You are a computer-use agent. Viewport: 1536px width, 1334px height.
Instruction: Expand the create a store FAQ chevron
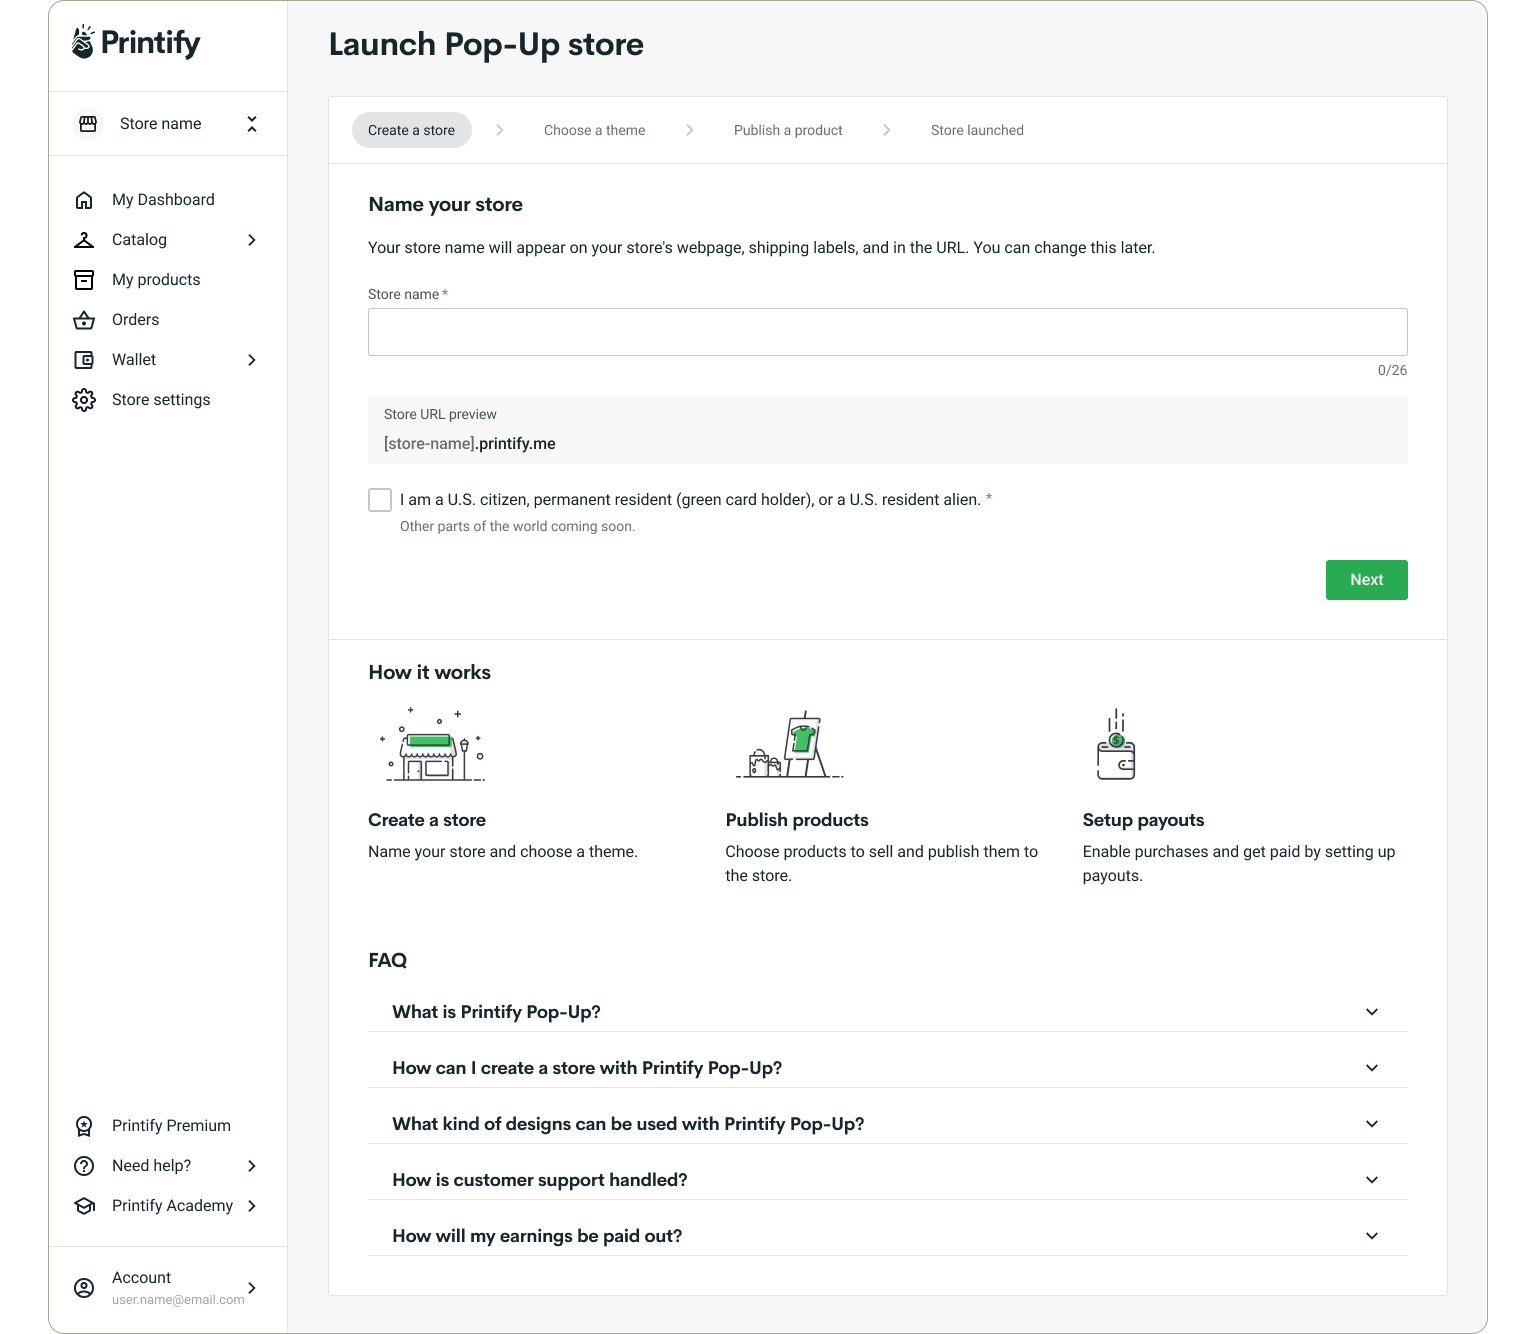pyautogui.click(x=1372, y=1068)
